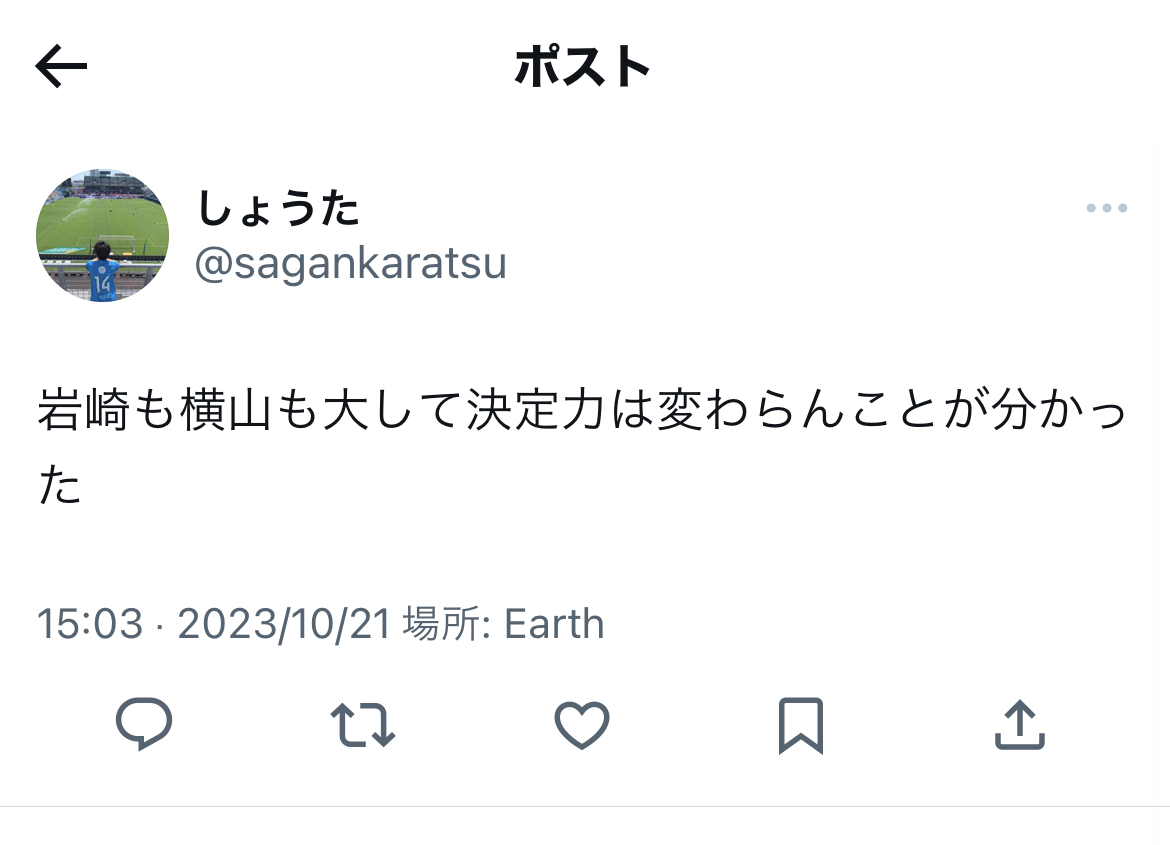The image size is (1170, 845).
Task: Click the 2023/10/21 date
Action: pos(283,624)
